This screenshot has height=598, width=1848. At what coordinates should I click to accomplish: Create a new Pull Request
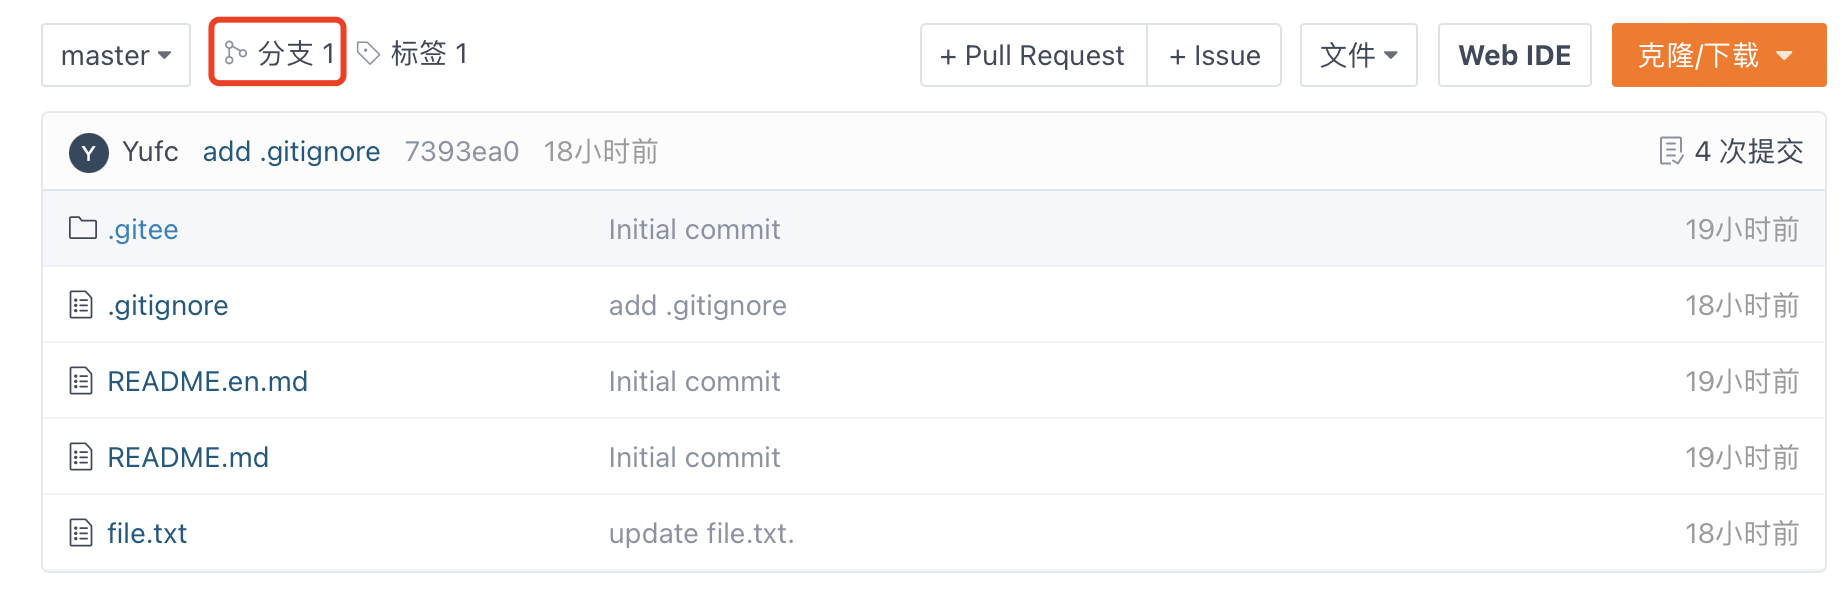click(1033, 55)
